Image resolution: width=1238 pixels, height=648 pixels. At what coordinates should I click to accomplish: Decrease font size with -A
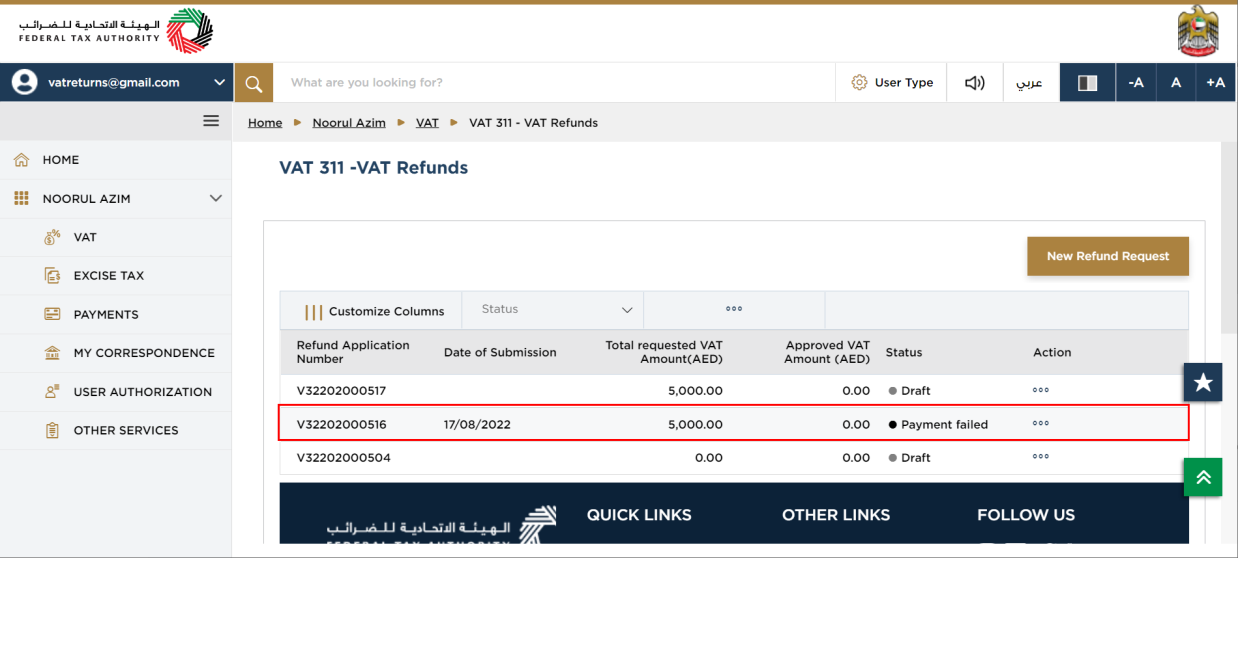coord(1136,83)
